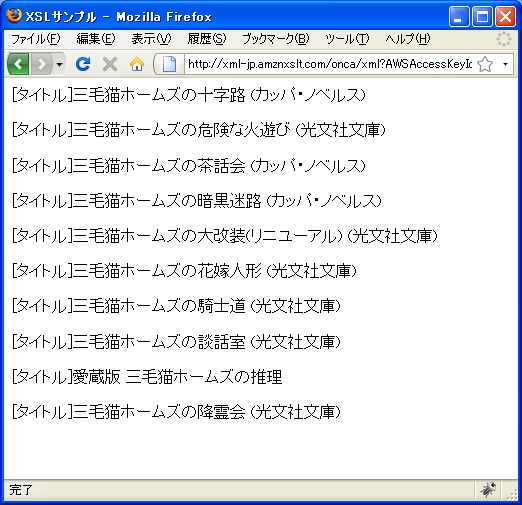Click the title 三毛猫ホームズの降霊会

tap(159, 412)
